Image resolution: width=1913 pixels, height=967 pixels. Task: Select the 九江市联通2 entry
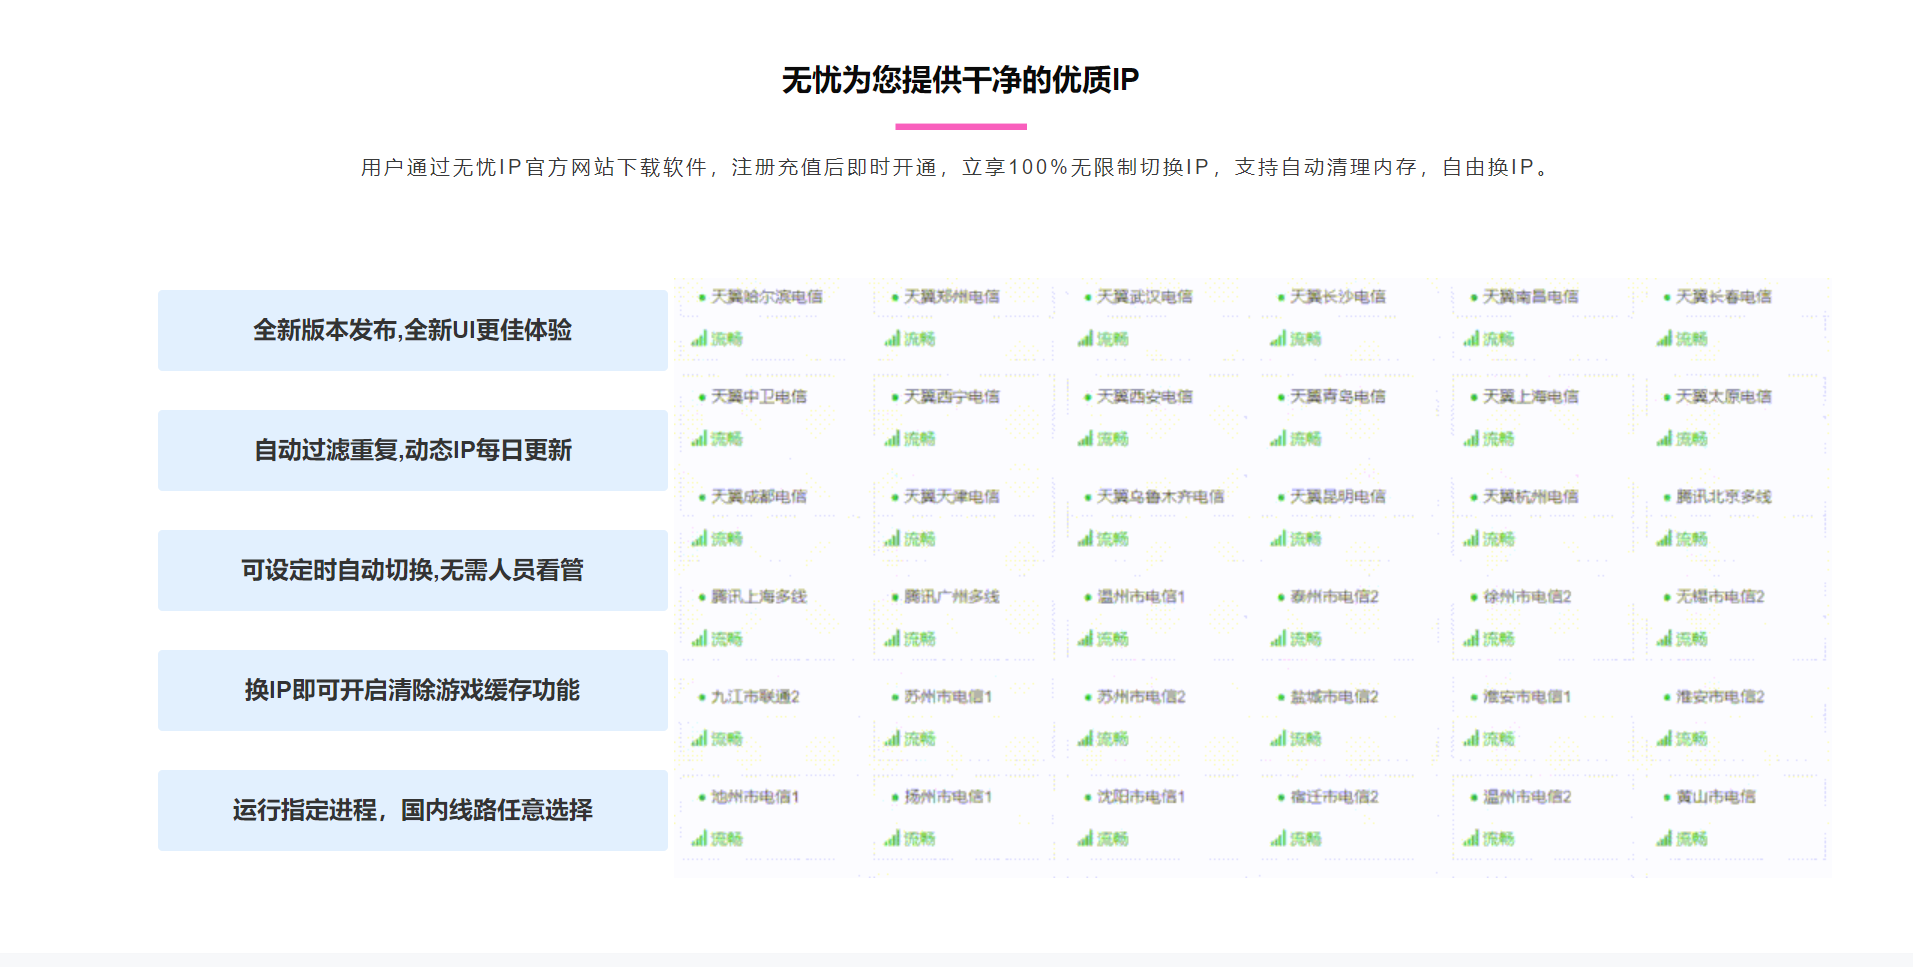pos(755,697)
